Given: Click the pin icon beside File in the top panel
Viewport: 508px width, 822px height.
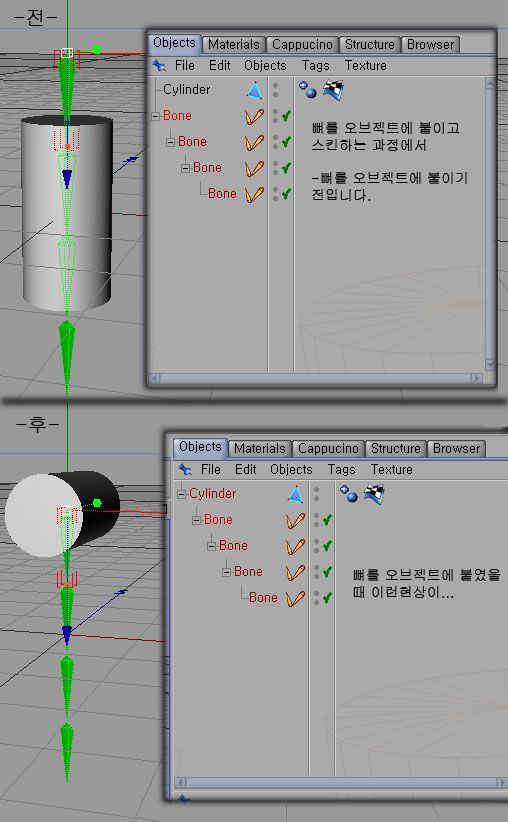Looking at the screenshot, I should click(x=159, y=66).
